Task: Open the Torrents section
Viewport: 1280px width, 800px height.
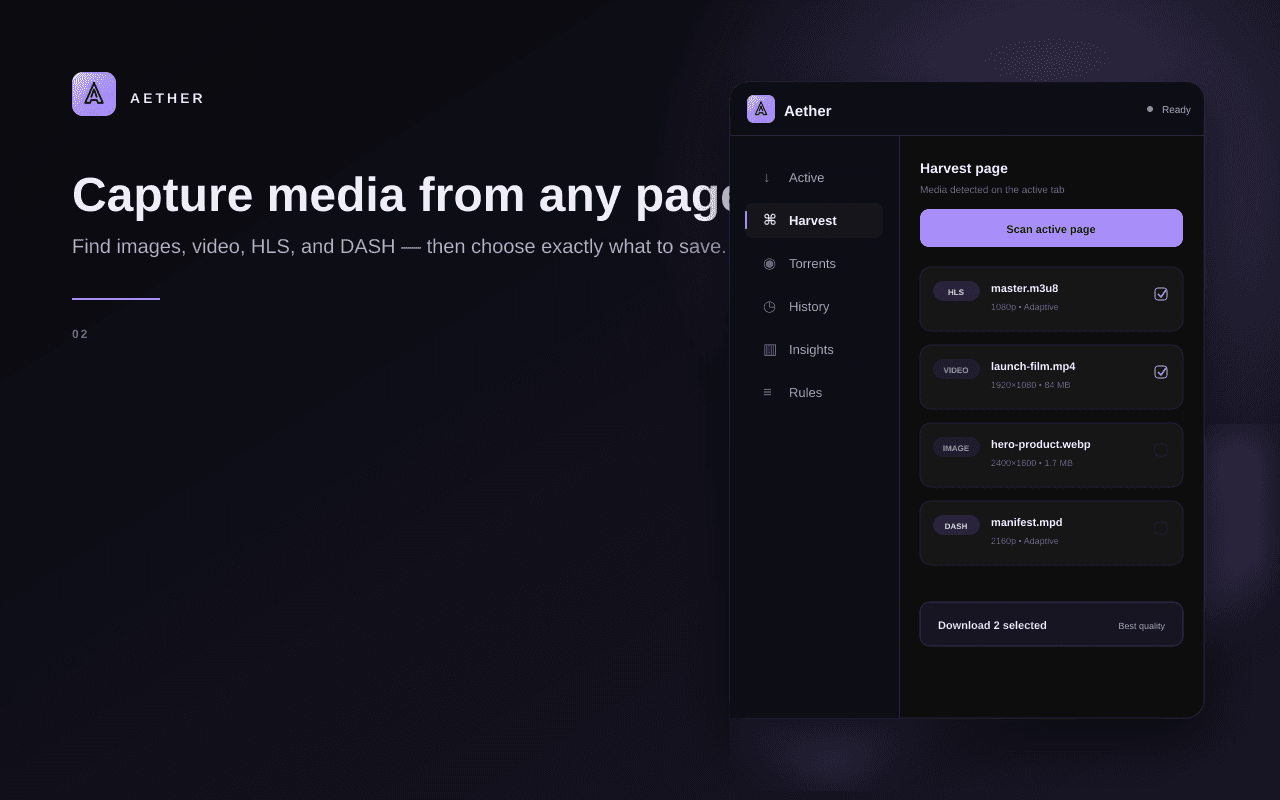Action: click(x=814, y=263)
